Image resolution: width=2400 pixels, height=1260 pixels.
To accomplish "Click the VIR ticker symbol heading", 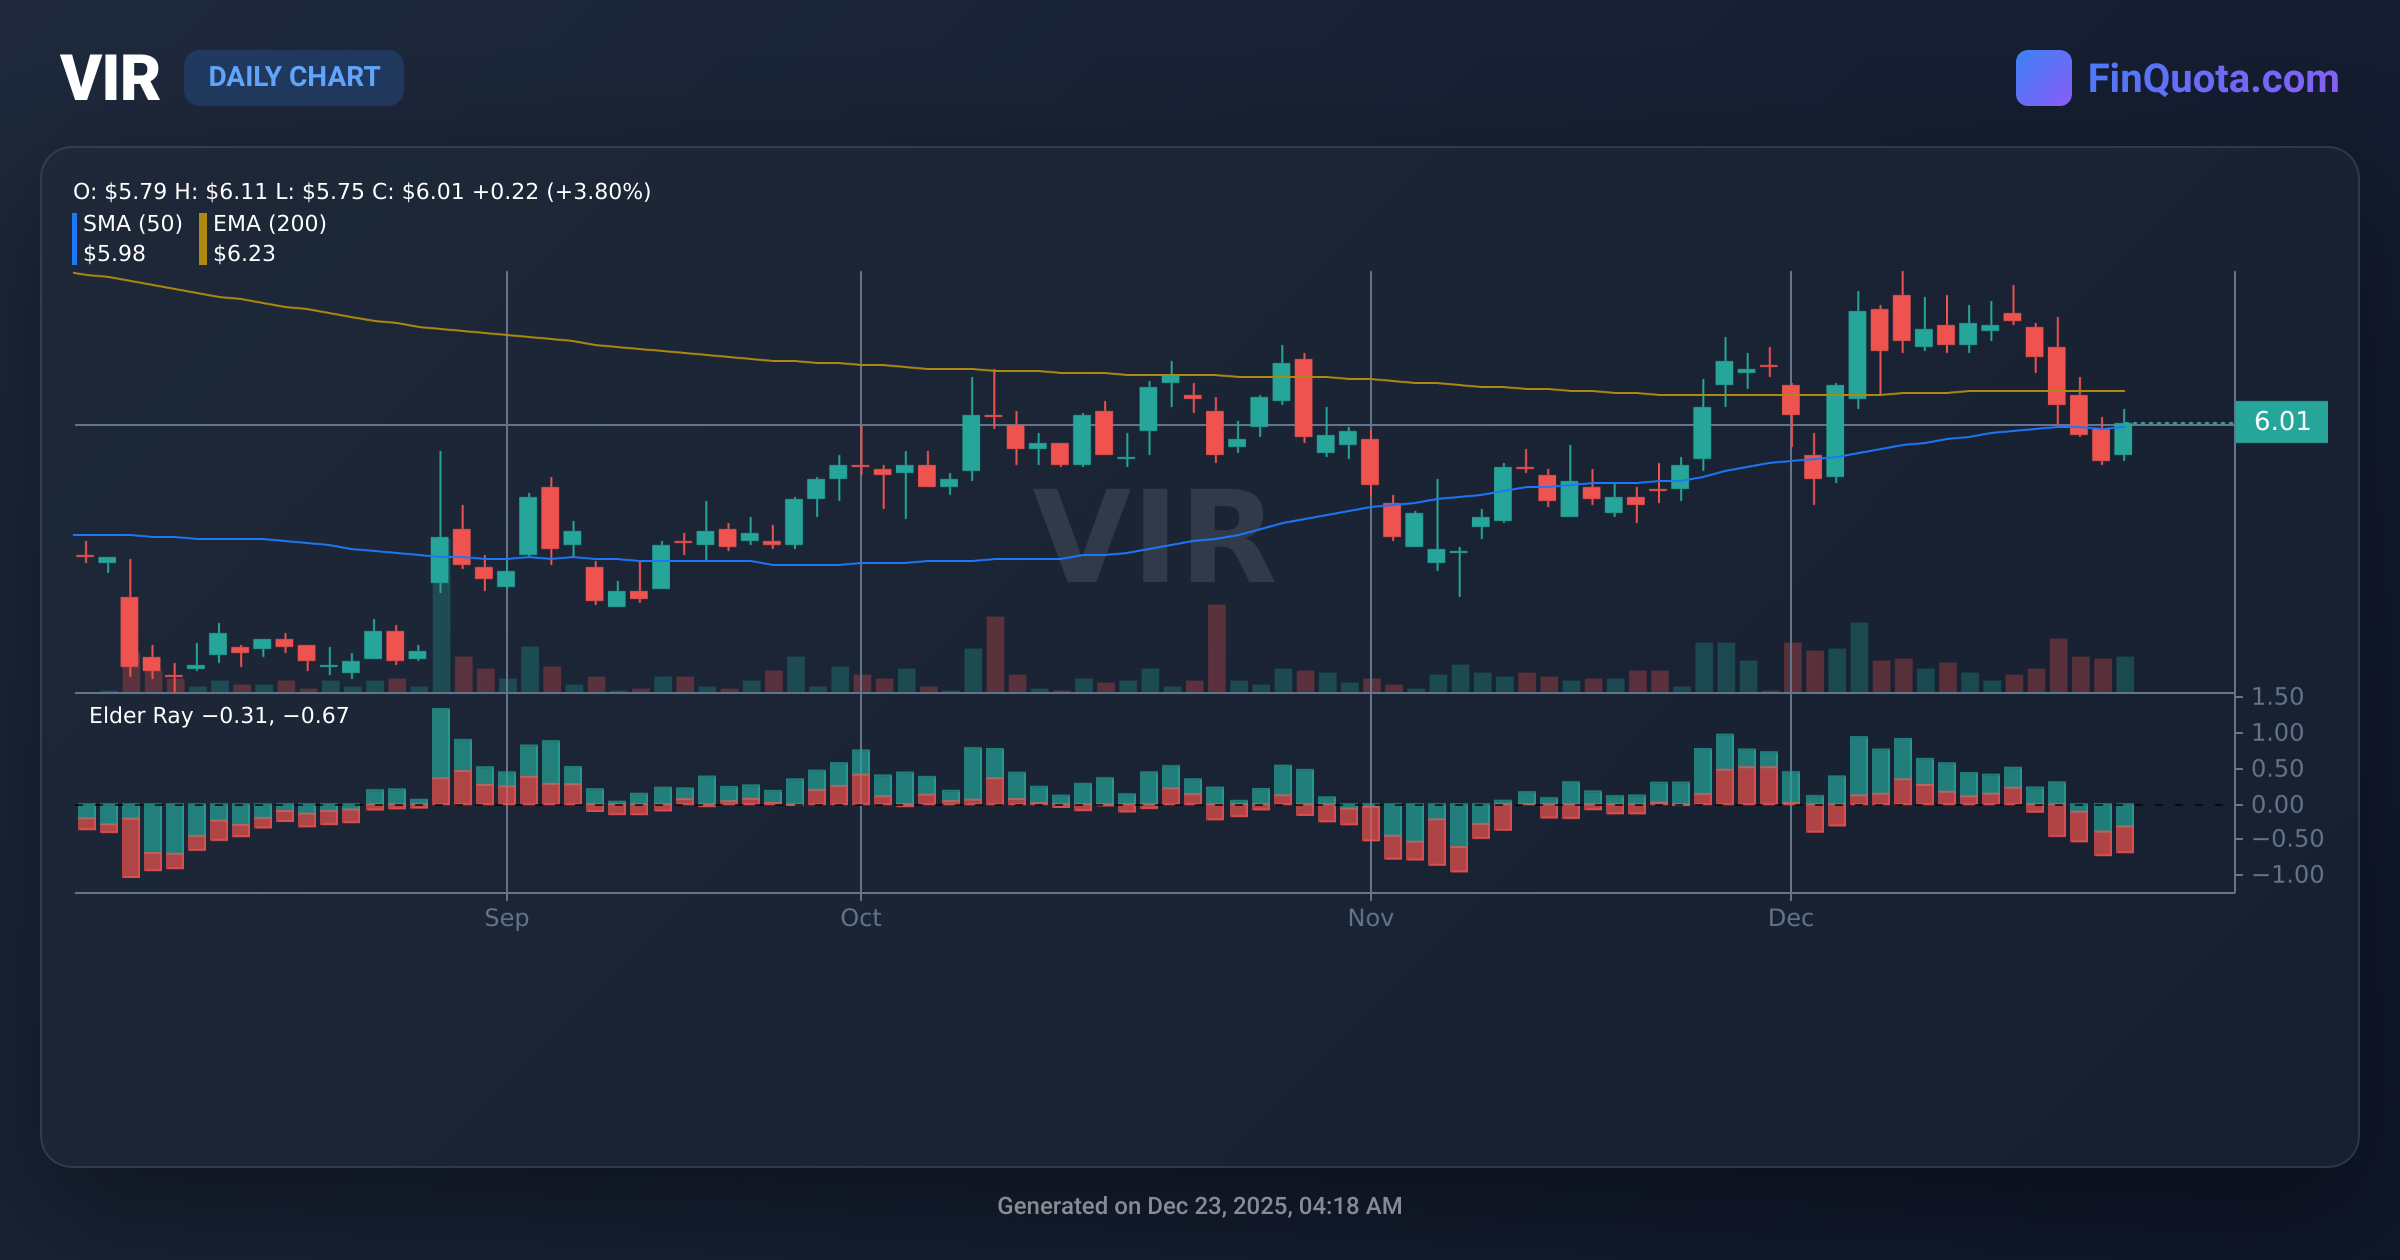I will click(x=110, y=77).
